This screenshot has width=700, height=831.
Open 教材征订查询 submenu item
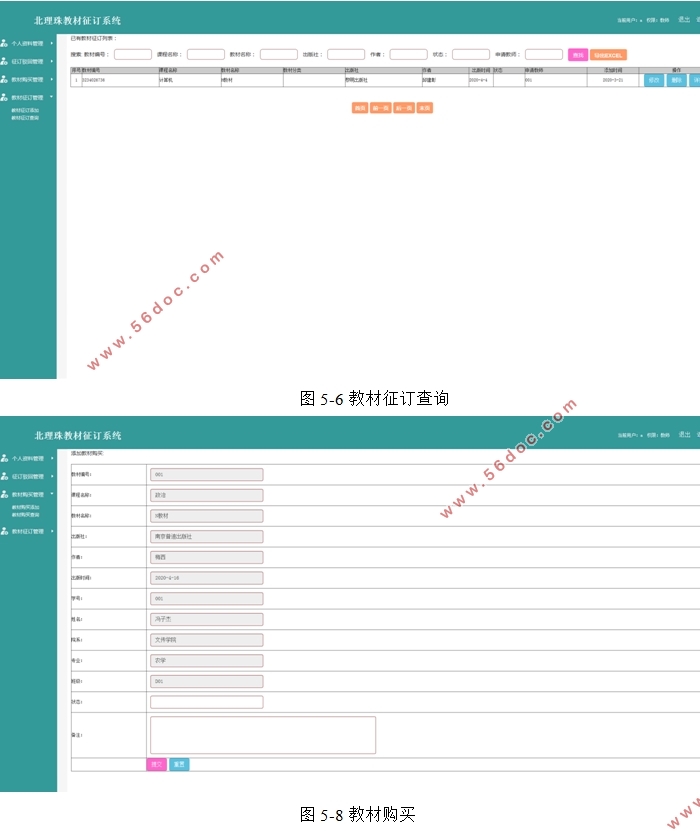tap(25, 118)
